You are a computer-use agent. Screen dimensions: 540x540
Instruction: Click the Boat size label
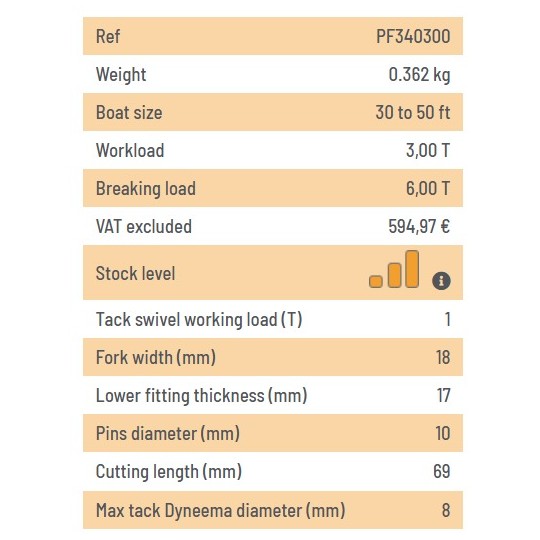(x=129, y=112)
